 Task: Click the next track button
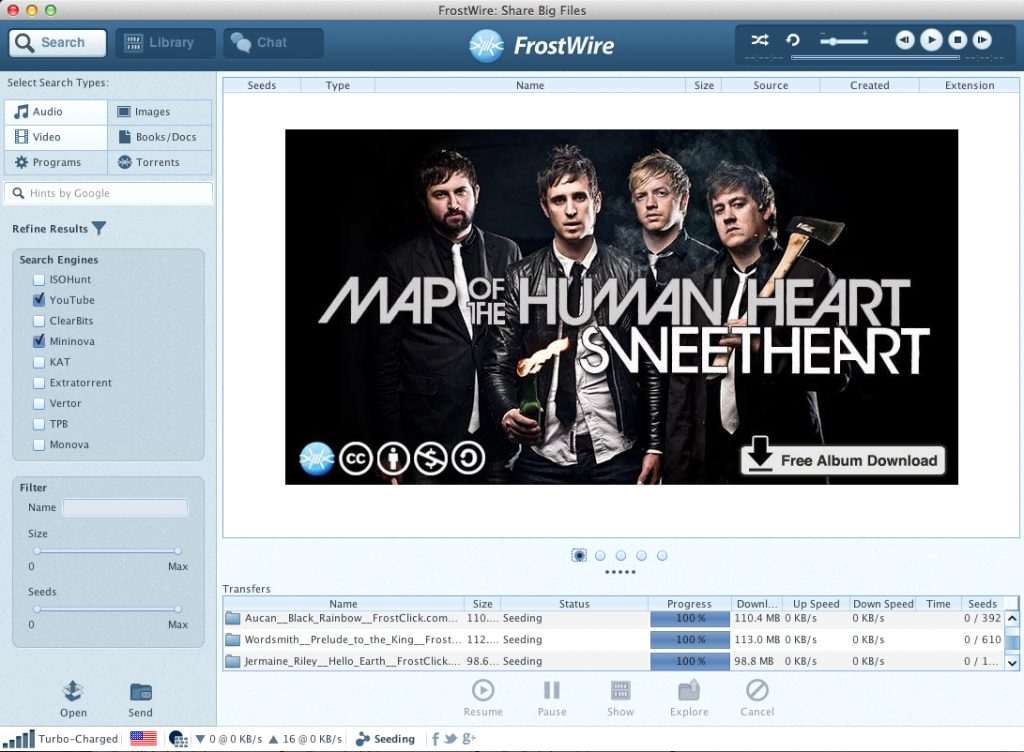[982, 40]
